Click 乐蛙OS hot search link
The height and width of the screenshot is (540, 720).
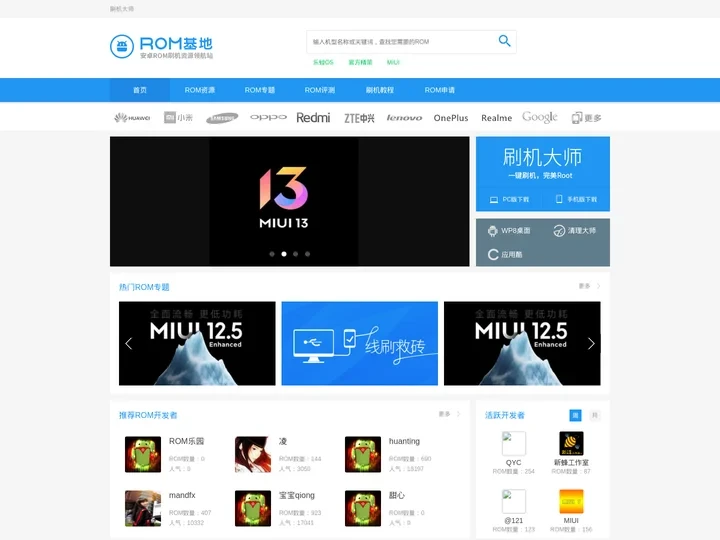(x=323, y=62)
